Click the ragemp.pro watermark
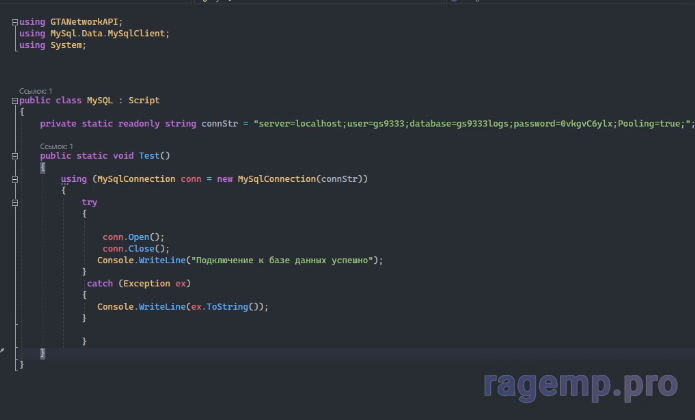The height and width of the screenshot is (420, 695). [581, 386]
